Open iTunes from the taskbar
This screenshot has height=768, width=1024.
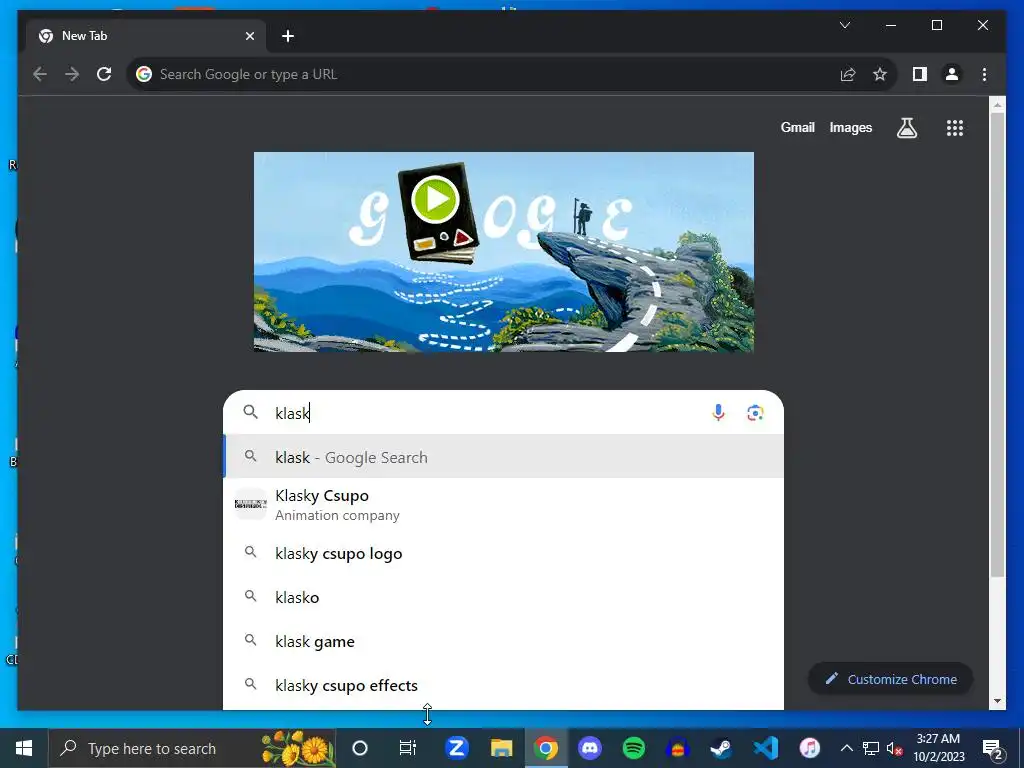pyautogui.click(x=810, y=748)
